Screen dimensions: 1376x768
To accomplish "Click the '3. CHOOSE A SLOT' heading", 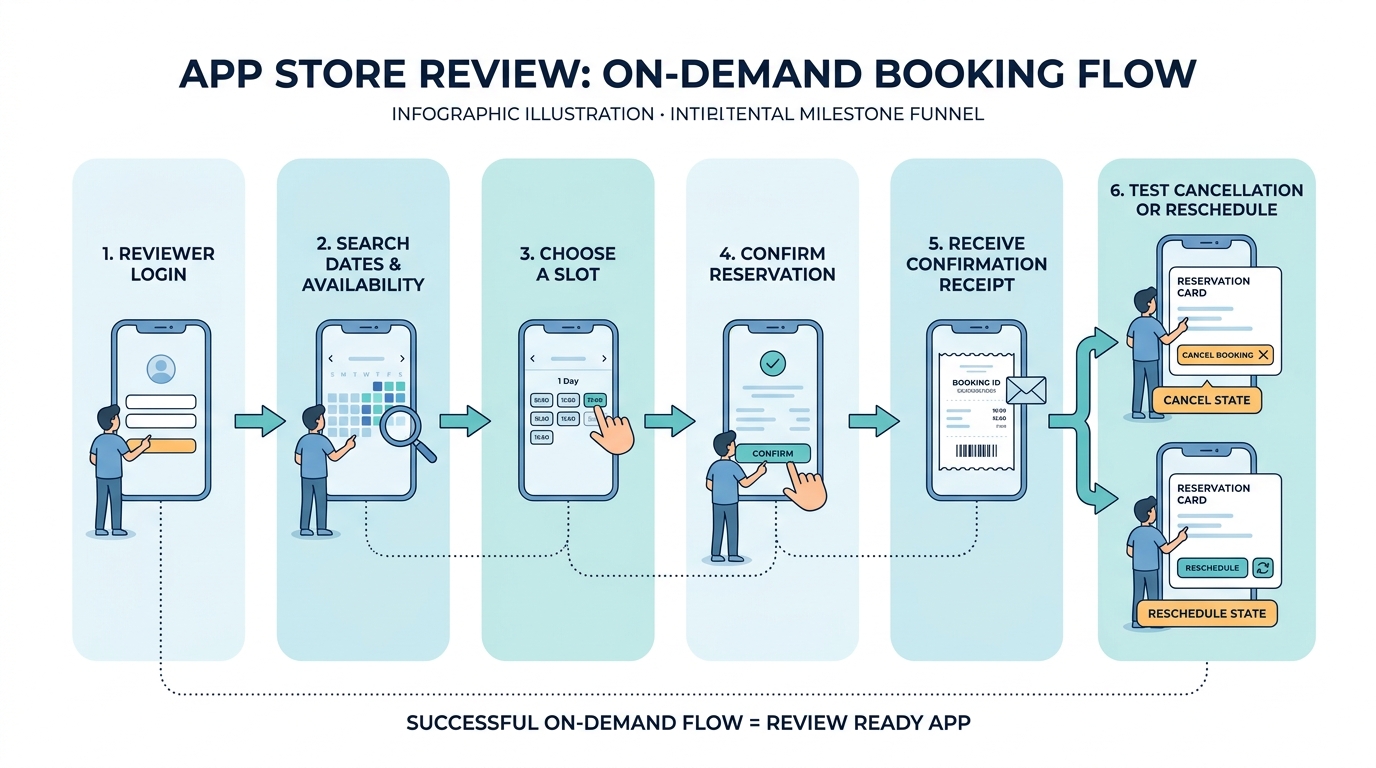I will tap(568, 264).
